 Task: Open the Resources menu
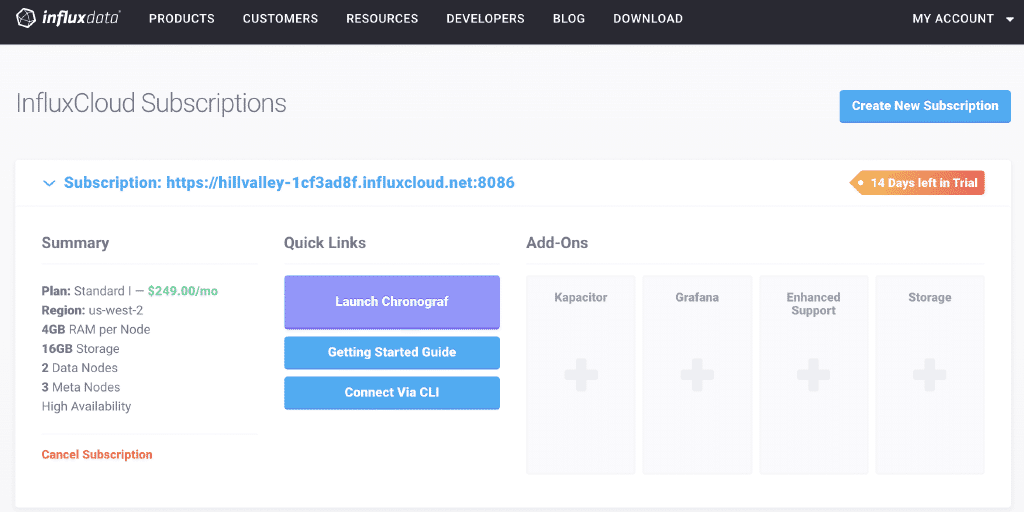382,19
